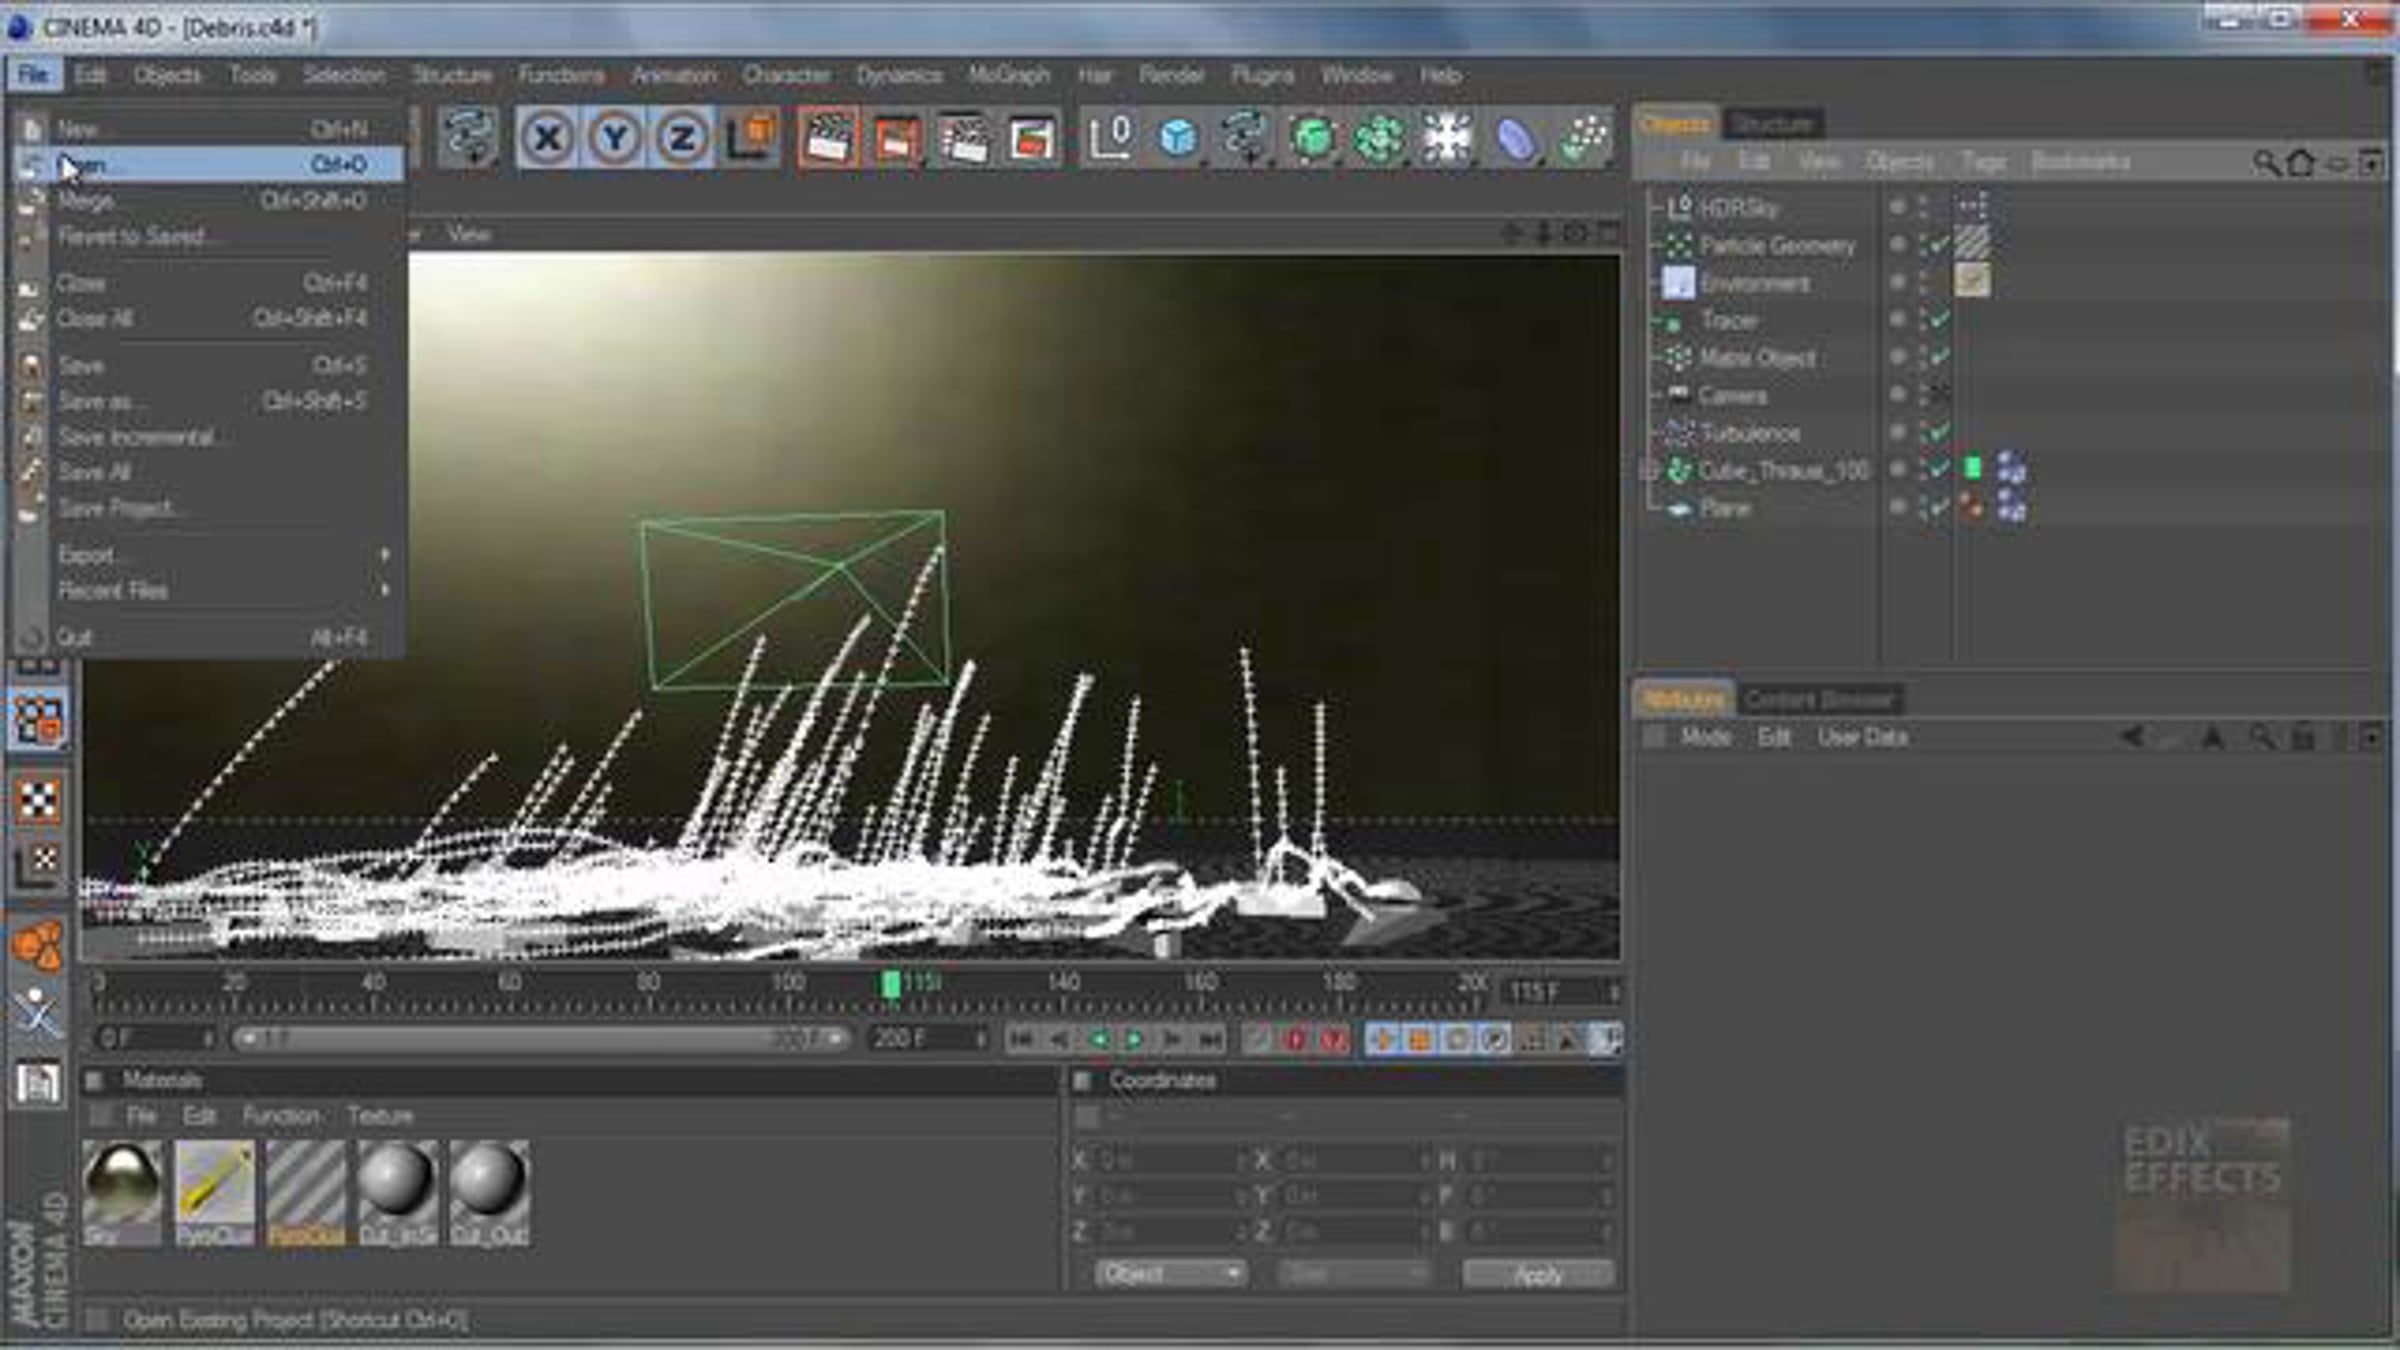Select the Sky material thumbnail
2400x1350 pixels.
point(122,1194)
